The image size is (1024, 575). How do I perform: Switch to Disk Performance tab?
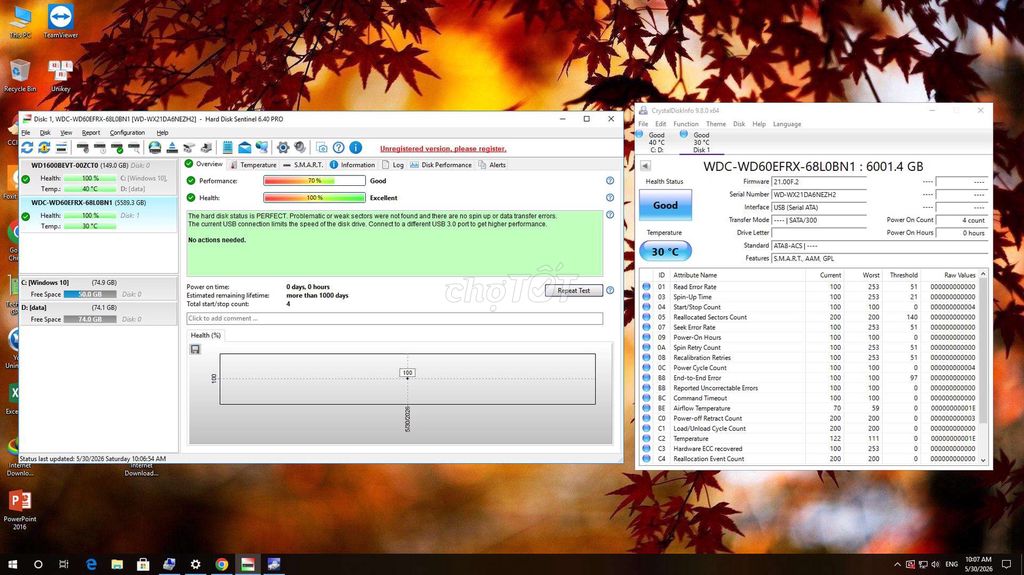[441, 165]
